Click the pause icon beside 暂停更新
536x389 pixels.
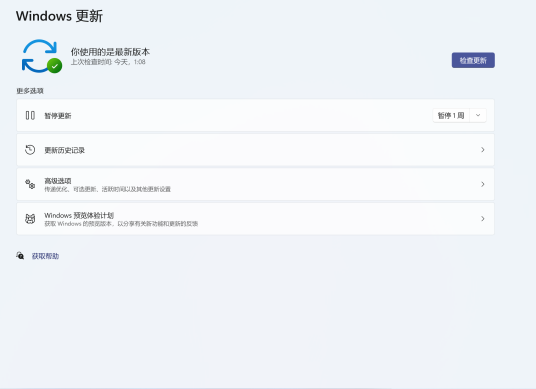point(30,116)
